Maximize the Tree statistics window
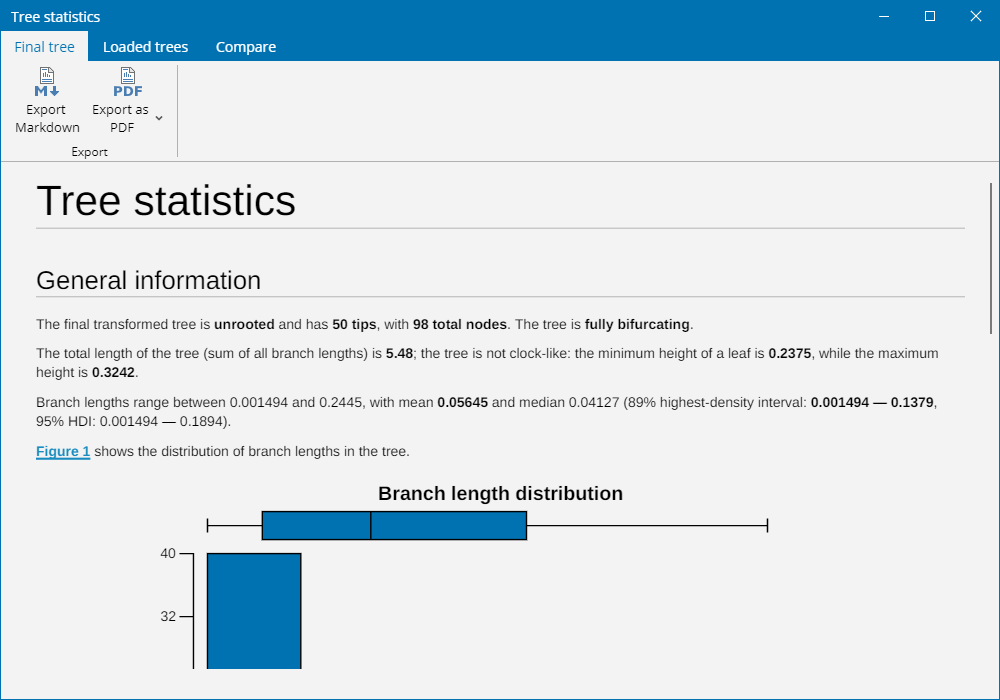This screenshot has height=700, width=1000. 930,16
